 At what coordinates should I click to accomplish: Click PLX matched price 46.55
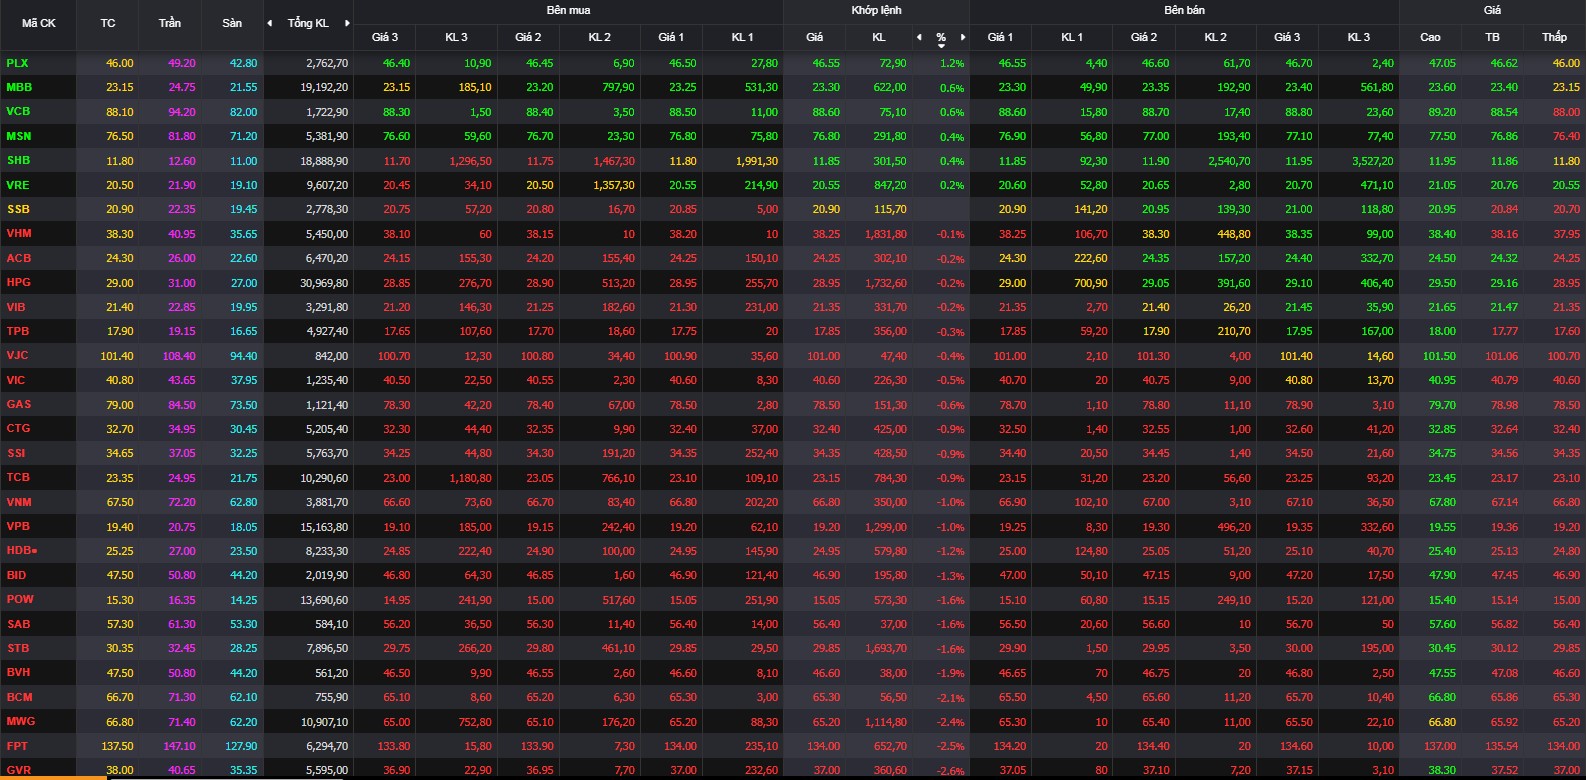(x=826, y=63)
